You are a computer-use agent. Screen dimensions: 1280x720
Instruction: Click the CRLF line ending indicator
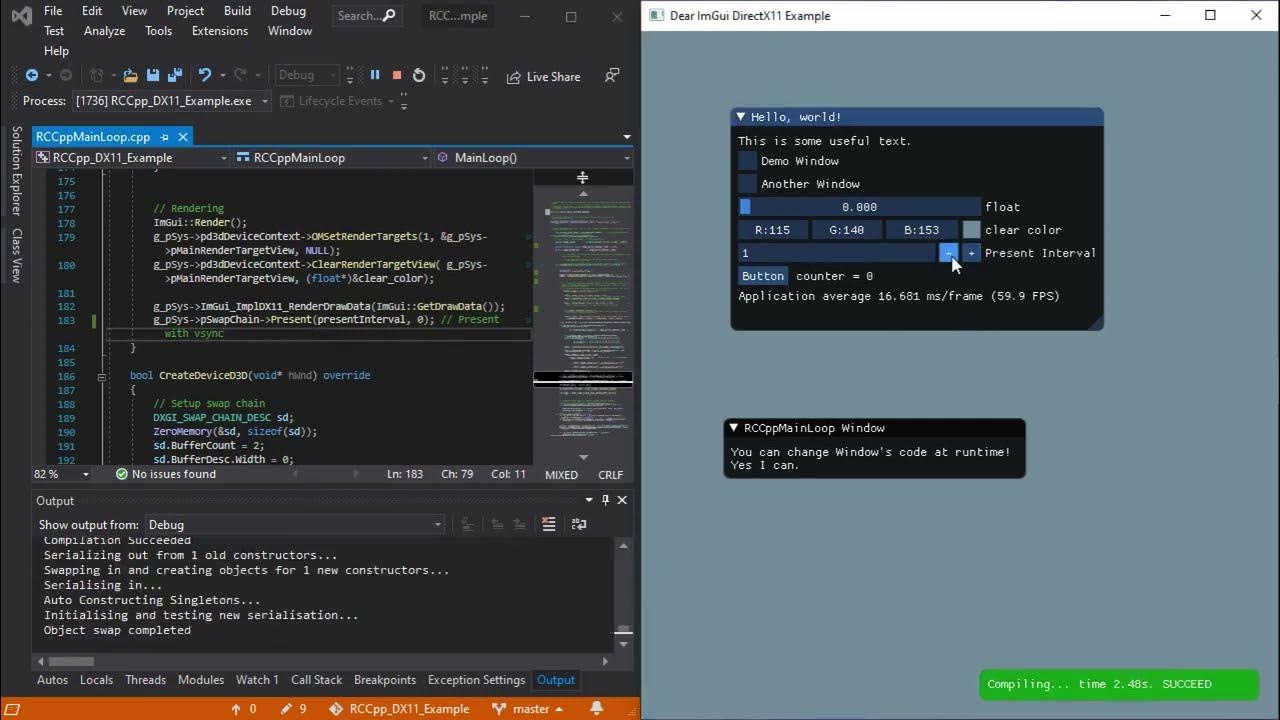coord(610,475)
